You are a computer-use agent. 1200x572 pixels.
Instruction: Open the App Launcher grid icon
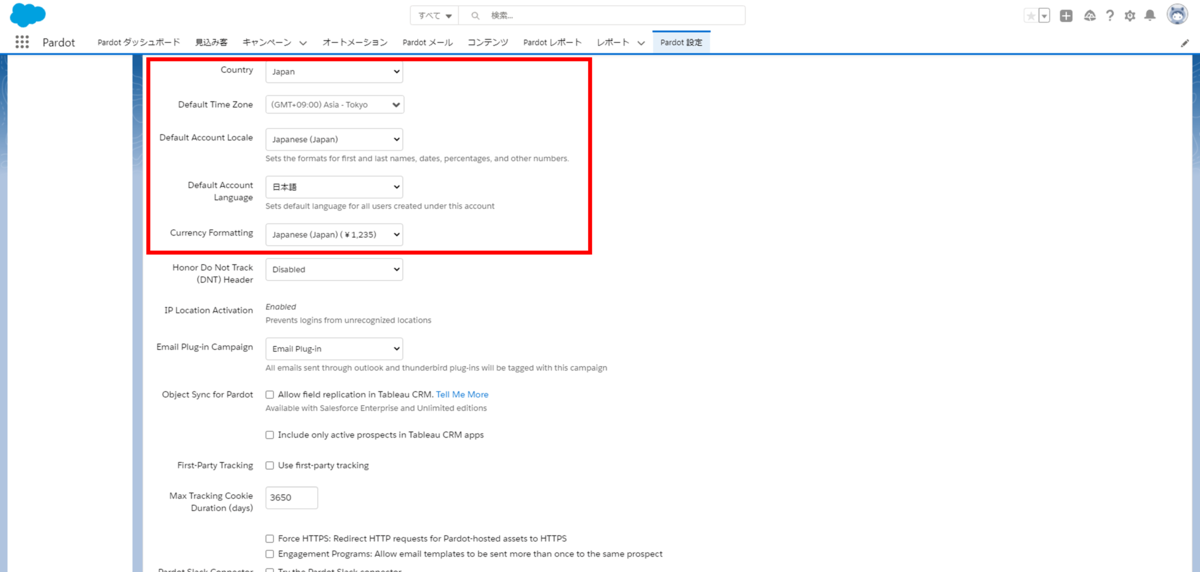(22, 43)
